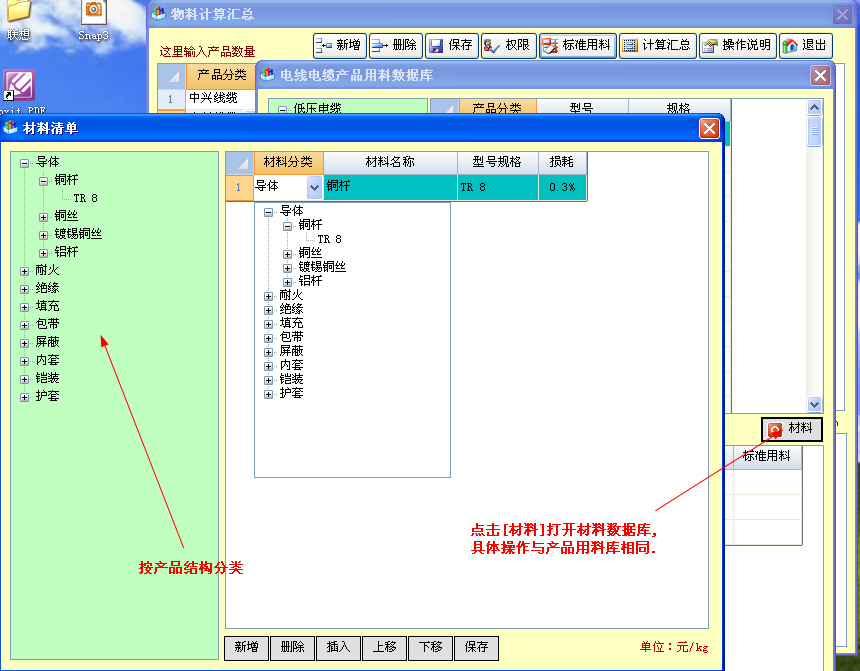Image resolution: width=860 pixels, height=671 pixels.
Task: Open the 权限 permissions tool
Action: pos(507,45)
